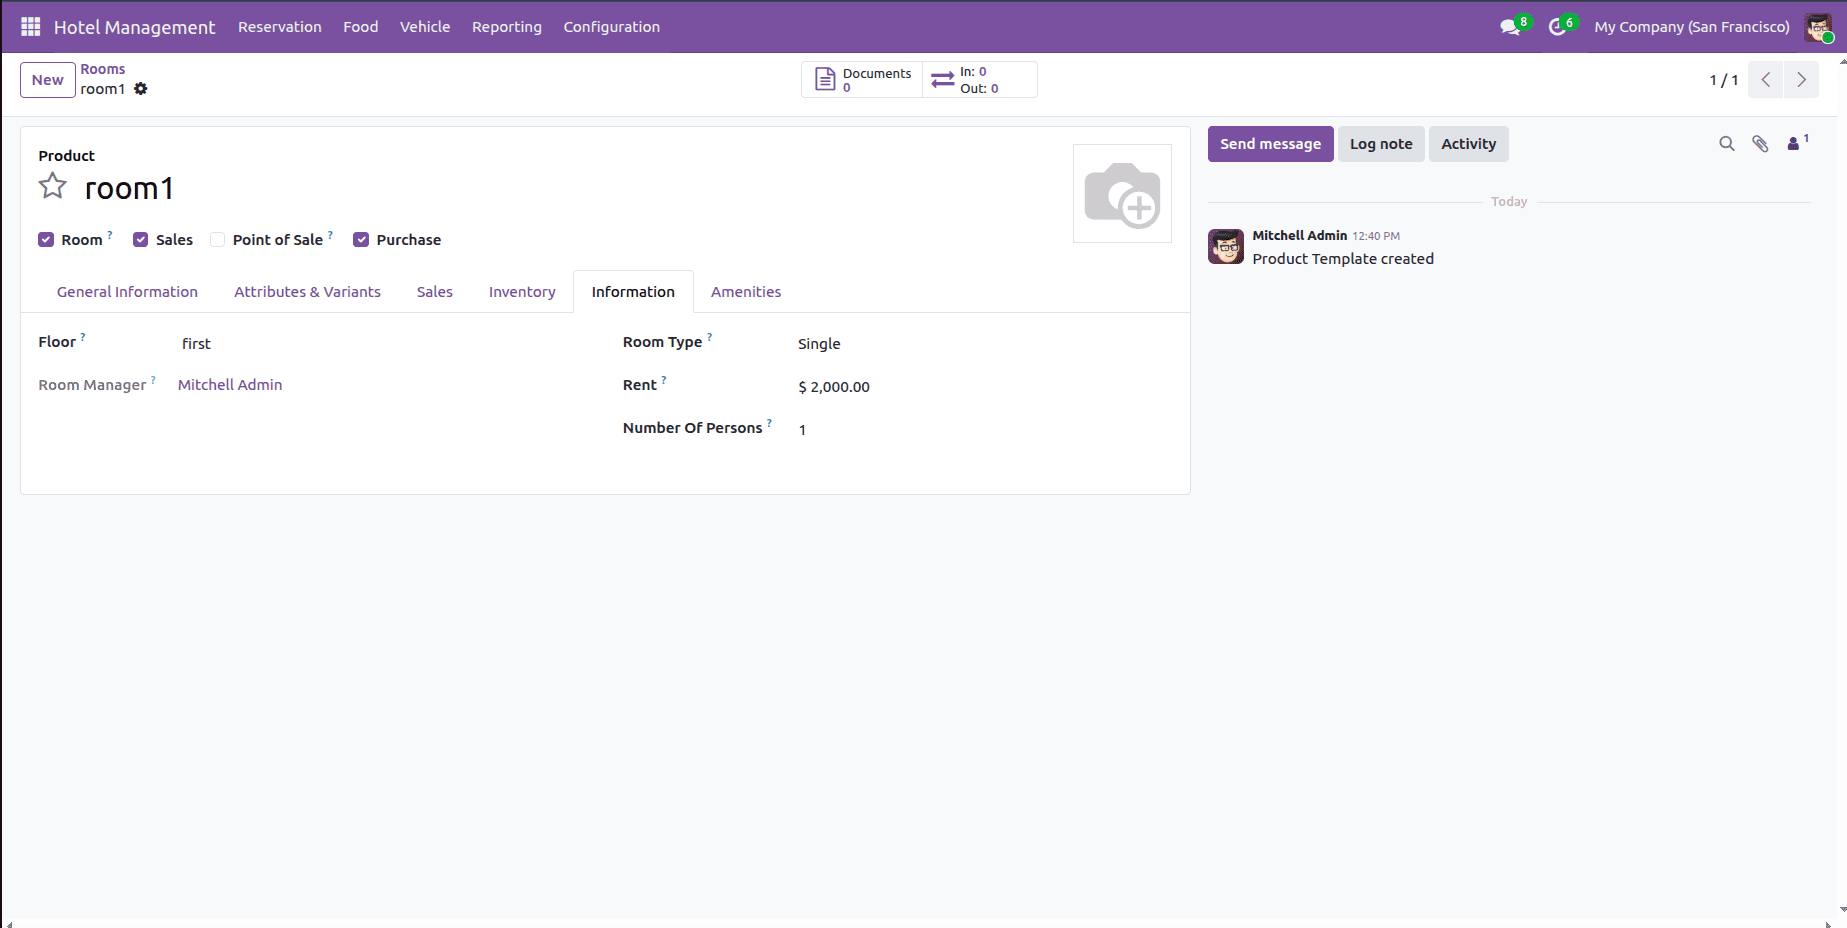Click the Product Template created message
Viewport: 1847px width, 928px height.
1343,259
